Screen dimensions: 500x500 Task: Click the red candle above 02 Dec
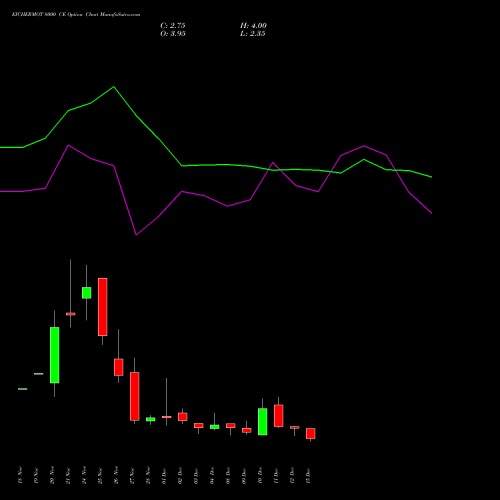pos(183,417)
